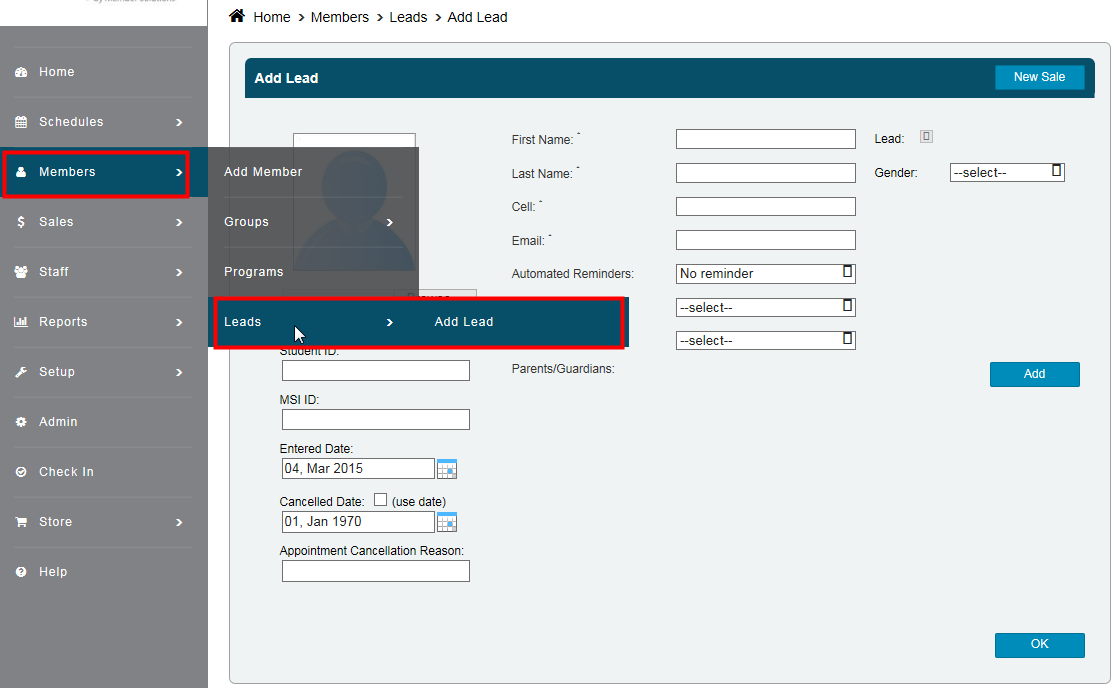Screen dimensions: 1114x688
Task: Choose Programs in the Members submenu
Action: pyautogui.click(x=254, y=272)
